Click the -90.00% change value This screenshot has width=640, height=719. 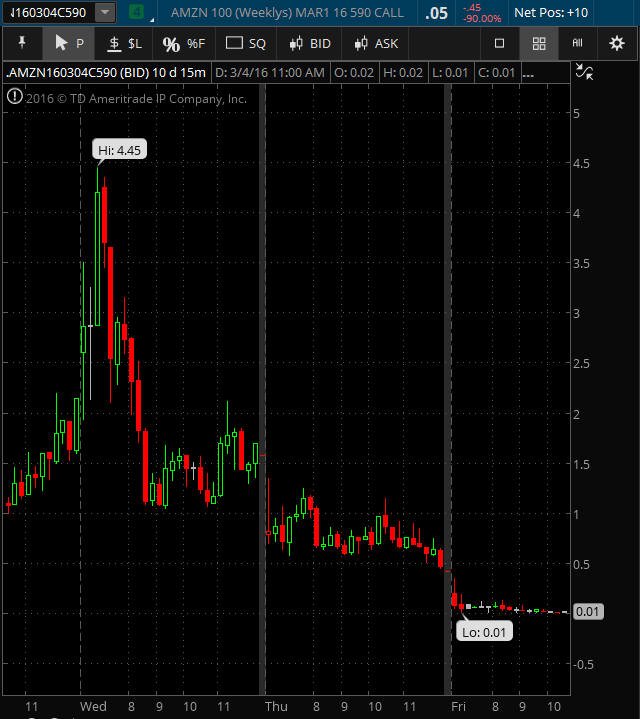(x=482, y=18)
